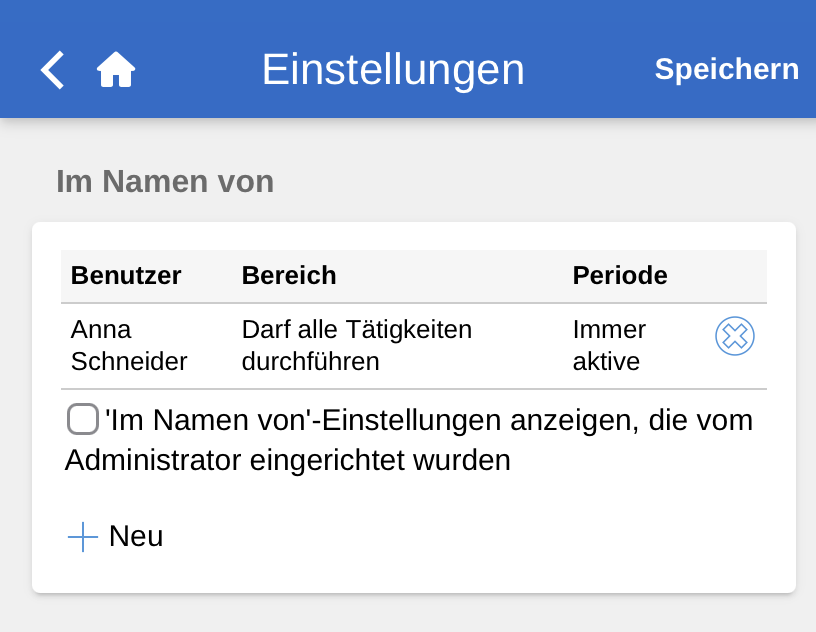The width and height of the screenshot is (816, 632).
Task: Click the Neu link to add entry
Action: [136, 537]
